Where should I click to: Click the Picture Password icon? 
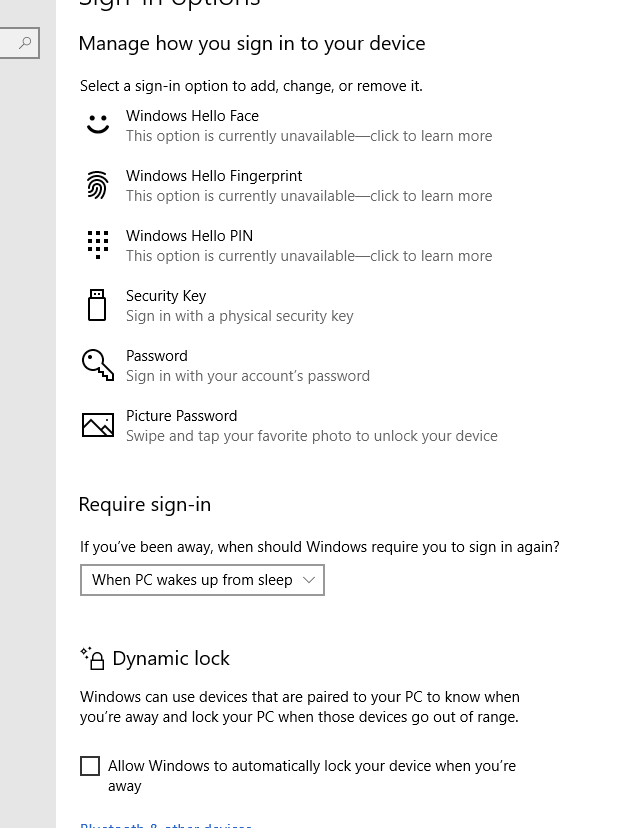97,424
